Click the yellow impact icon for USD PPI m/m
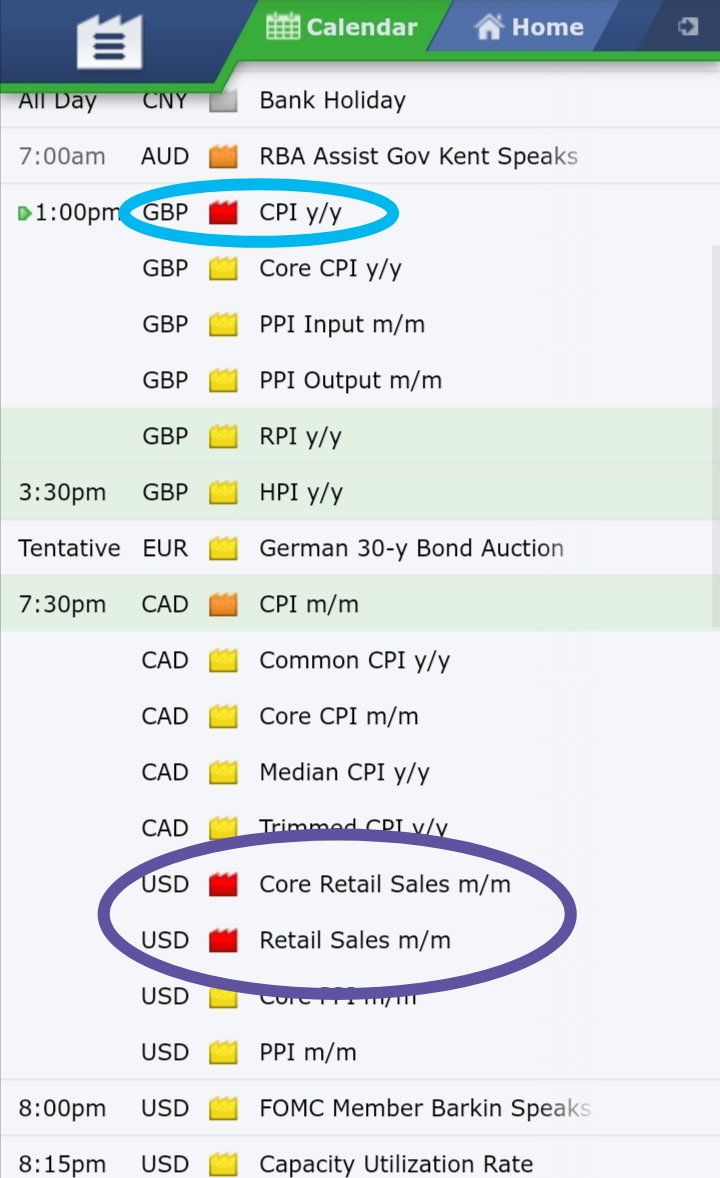This screenshot has height=1178, width=720. pyautogui.click(x=223, y=1053)
